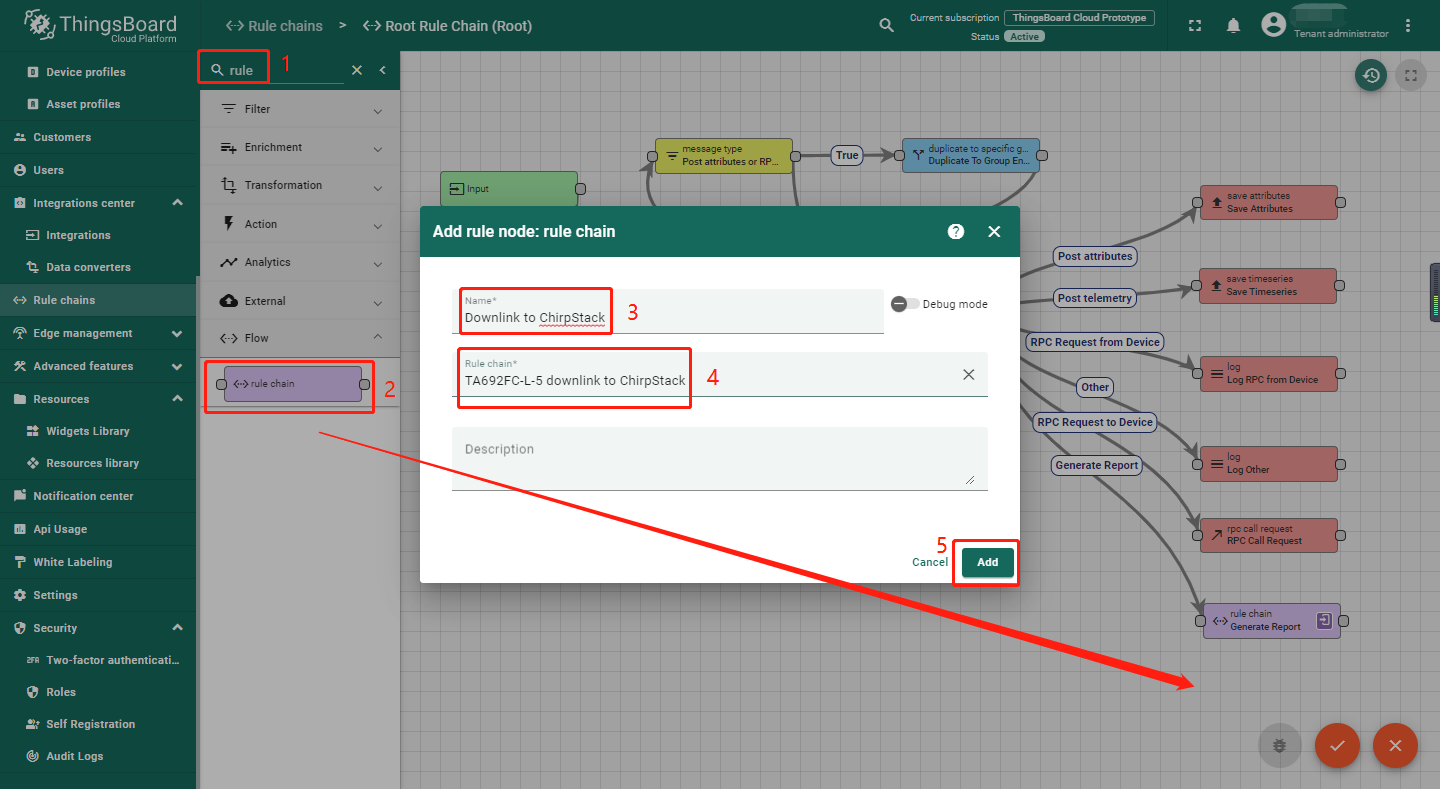This screenshot has height=789, width=1440.
Task: Click the debug bug button on canvas
Action: pos(1279,745)
